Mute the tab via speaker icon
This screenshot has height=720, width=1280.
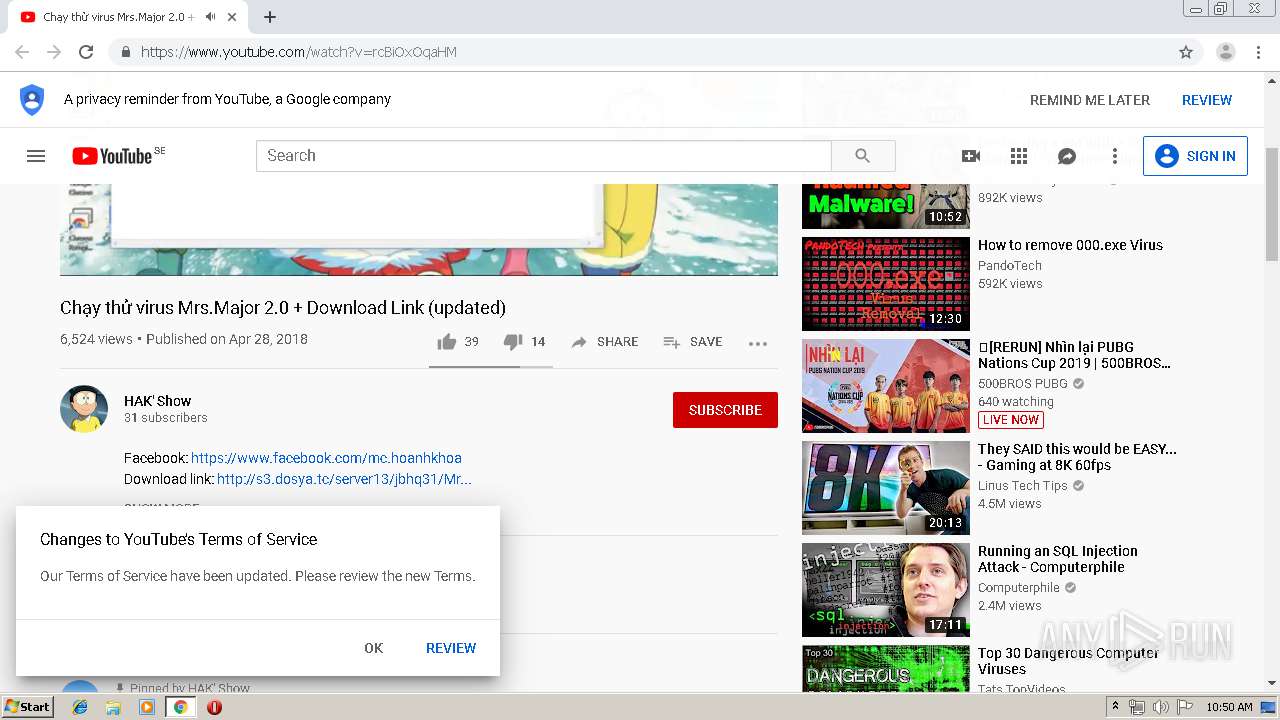pos(210,17)
